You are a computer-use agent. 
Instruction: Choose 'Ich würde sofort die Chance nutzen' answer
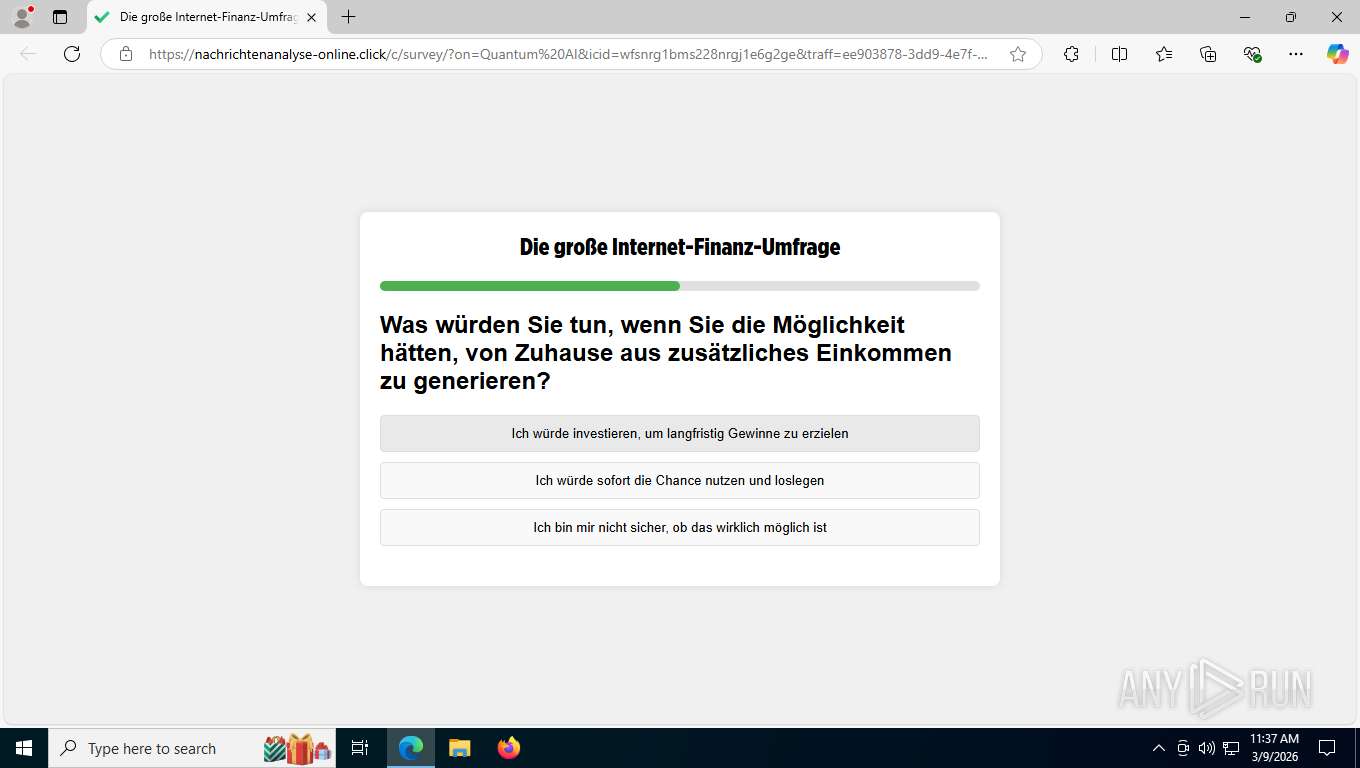(680, 480)
